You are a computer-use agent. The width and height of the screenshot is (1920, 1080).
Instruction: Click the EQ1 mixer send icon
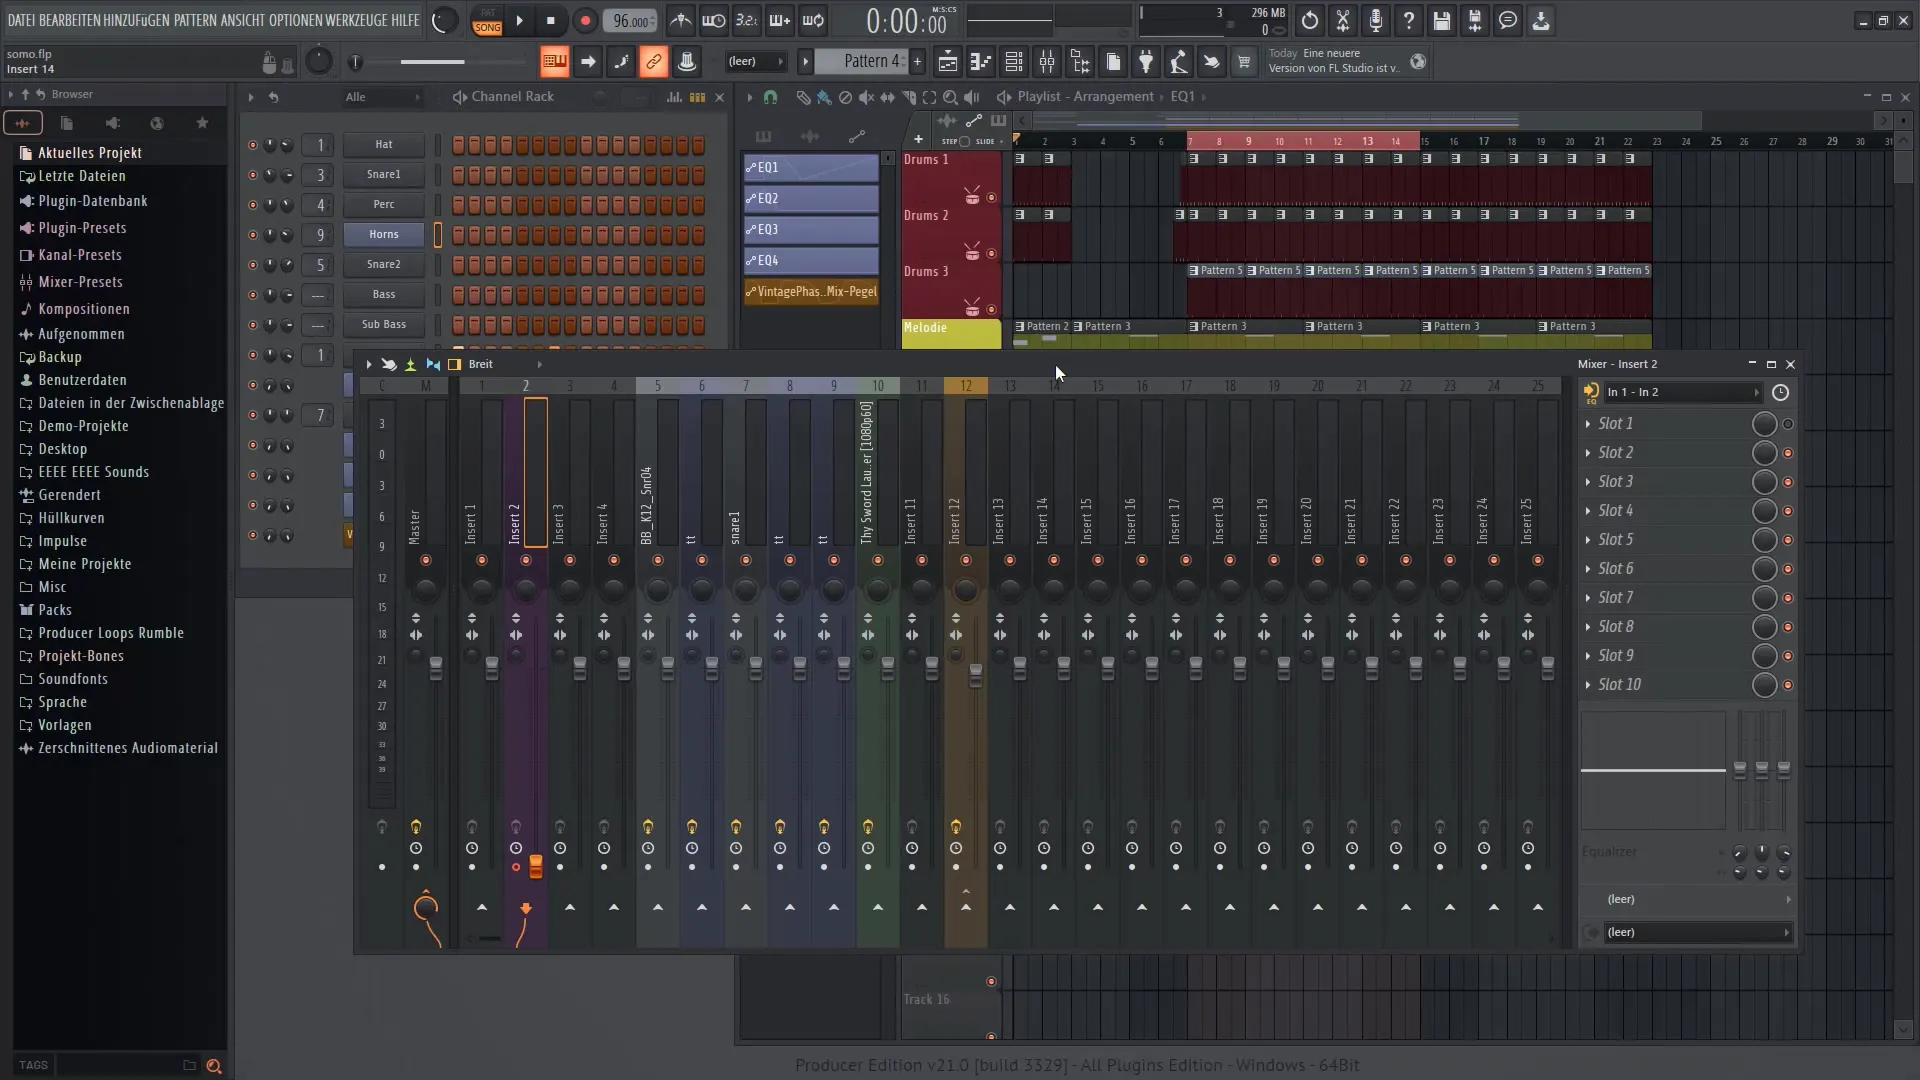pos(749,166)
